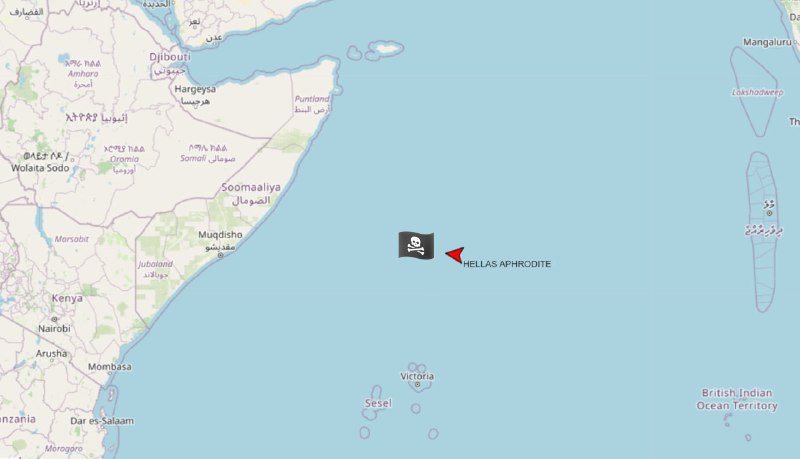800x459 pixels.
Task: Click the British Indian Ocean Territory label
Action: click(x=737, y=399)
